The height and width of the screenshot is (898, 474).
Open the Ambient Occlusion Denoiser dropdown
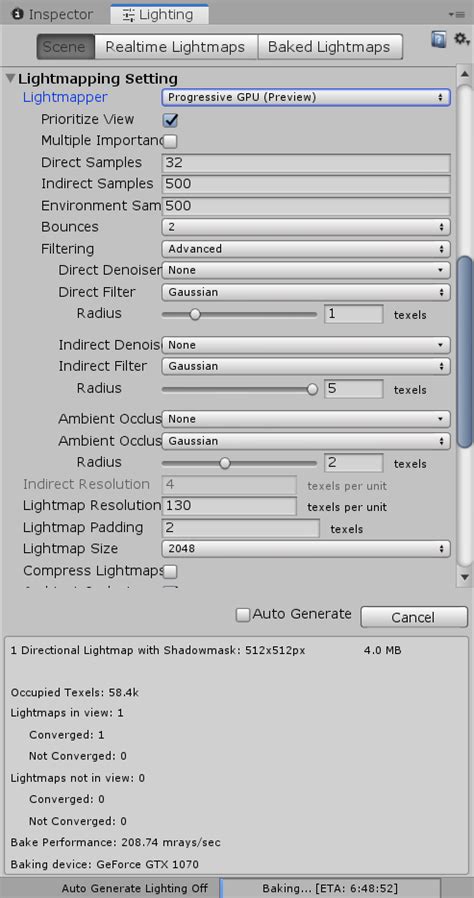point(306,419)
